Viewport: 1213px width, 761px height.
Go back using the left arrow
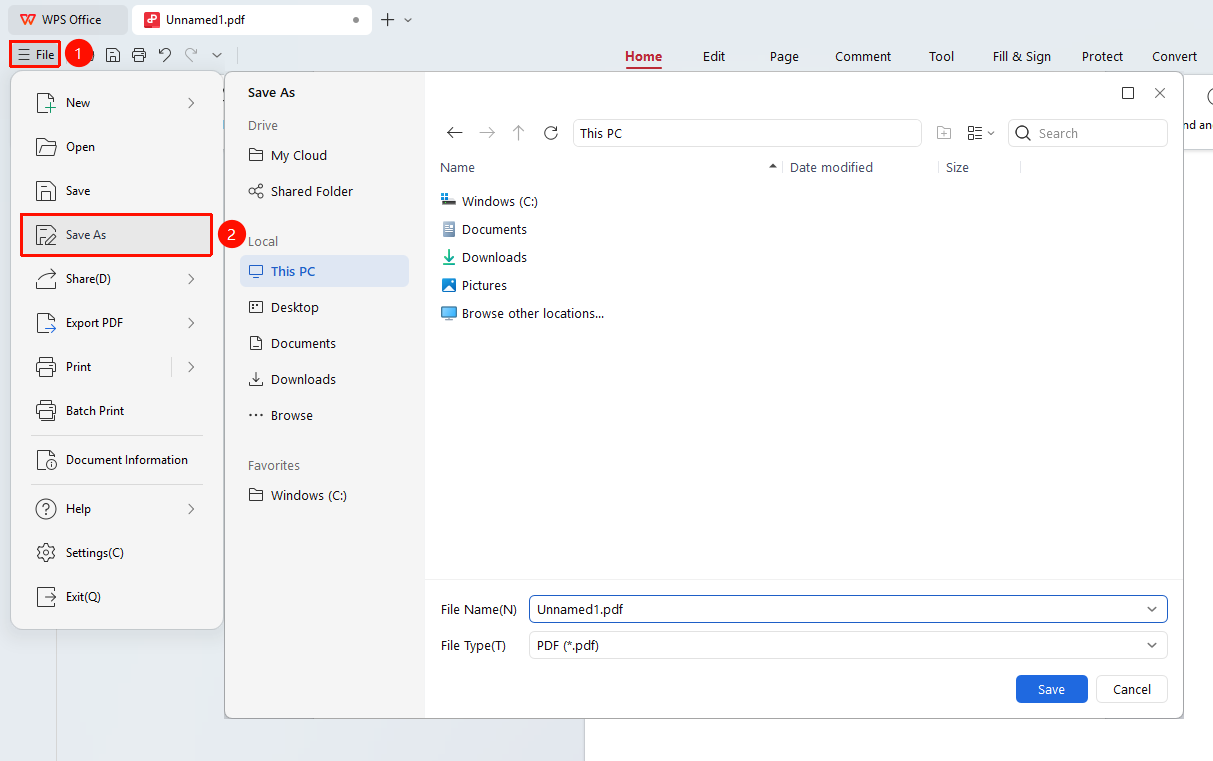coord(455,133)
